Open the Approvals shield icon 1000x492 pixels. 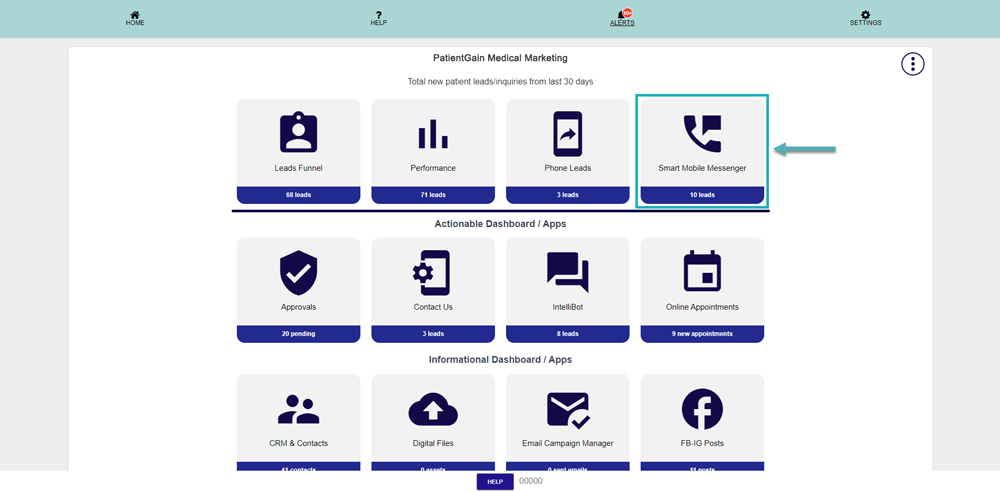pyautogui.click(x=298, y=273)
